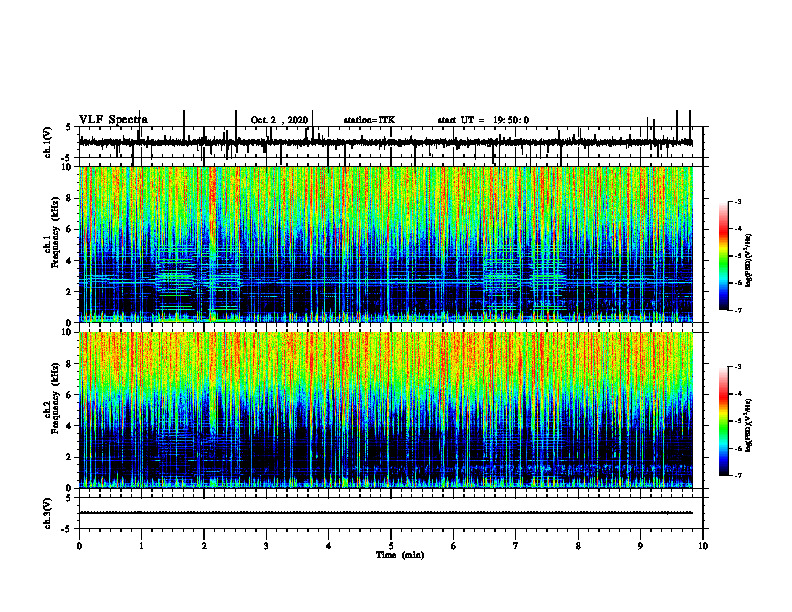
Task: Click the "Time (min)" x-axis label
Action: point(400,555)
